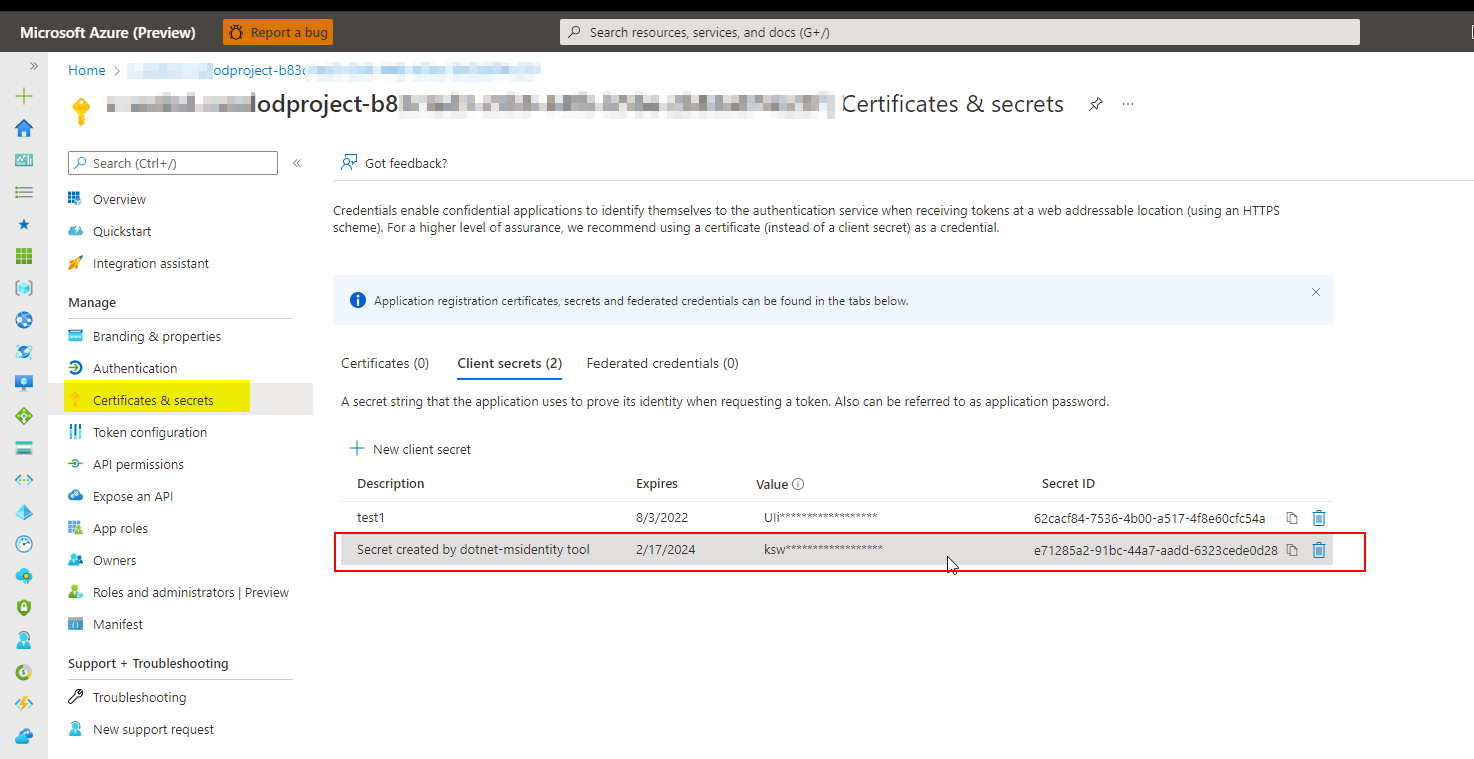Click the Value column info icon
This screenshot has width=1474, height=759.
tap(798, 484)
